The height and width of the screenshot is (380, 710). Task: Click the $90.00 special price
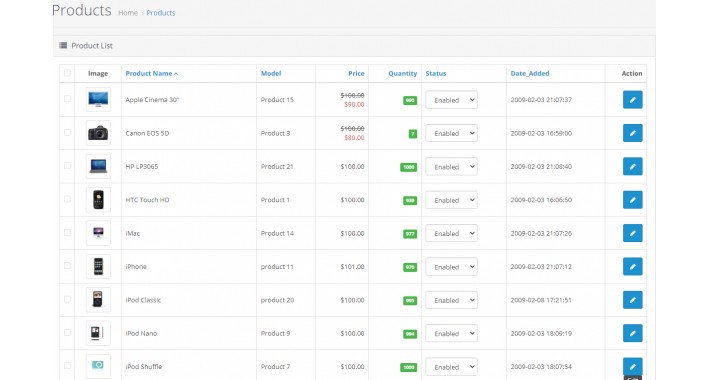point(354,105)
